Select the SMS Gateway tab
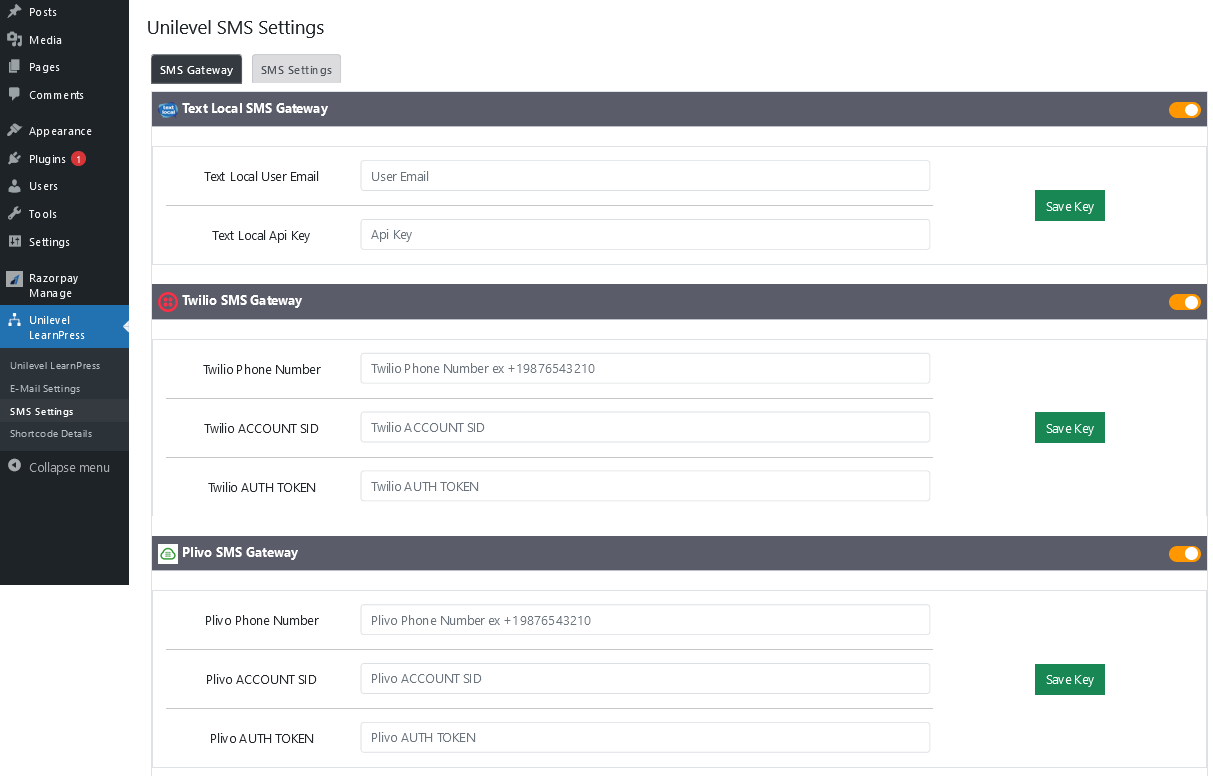Viewport: 1213px width, 776px height. (196, 70)
